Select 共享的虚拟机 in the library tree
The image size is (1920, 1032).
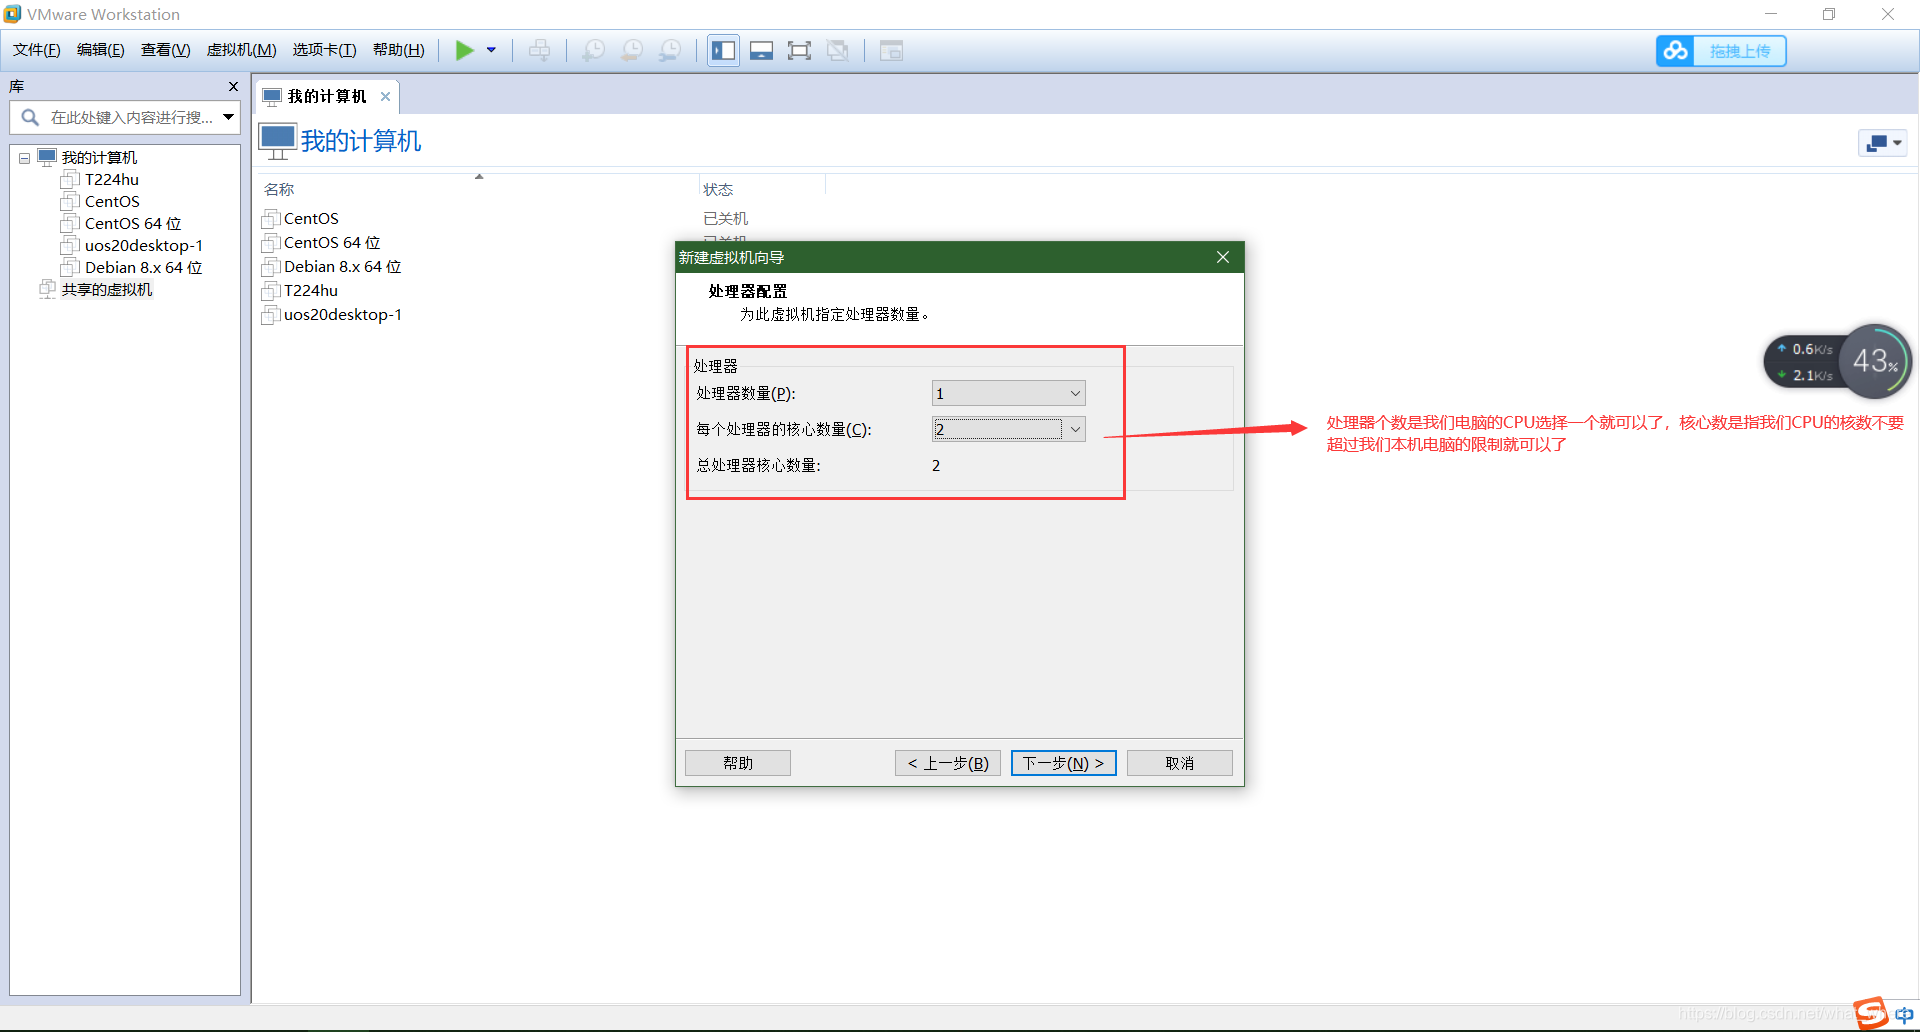click(x=107, y=290)
